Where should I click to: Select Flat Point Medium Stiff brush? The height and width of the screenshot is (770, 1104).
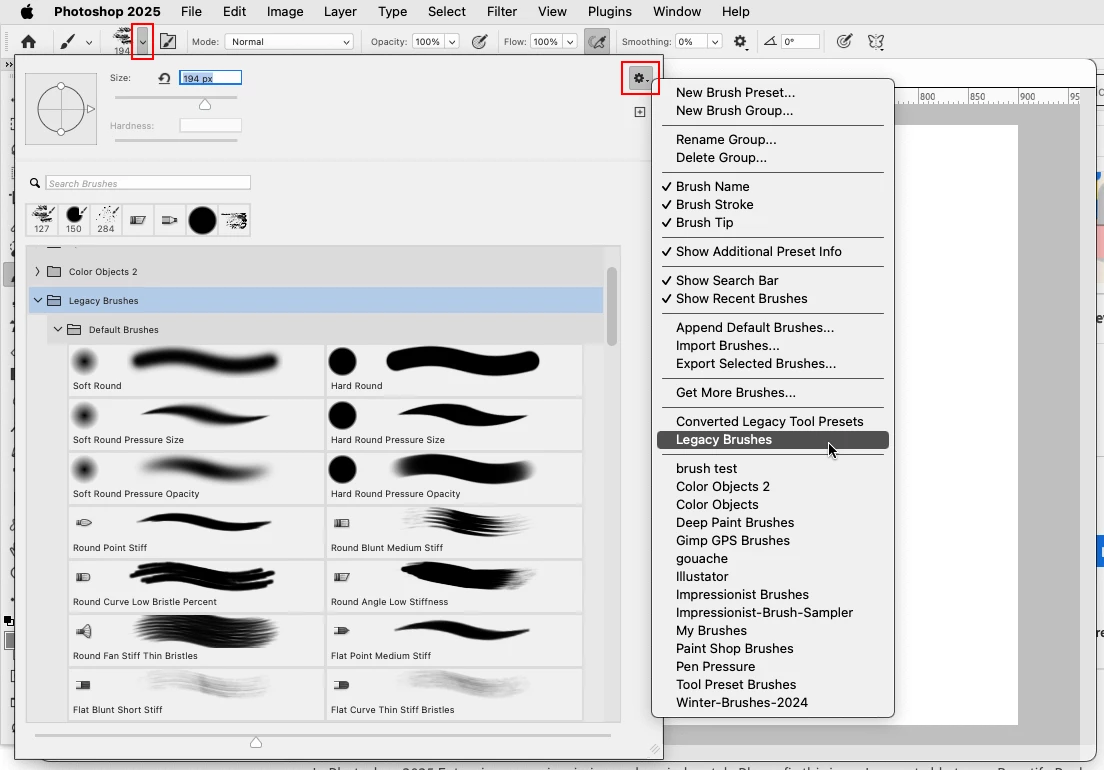point(455,640)
